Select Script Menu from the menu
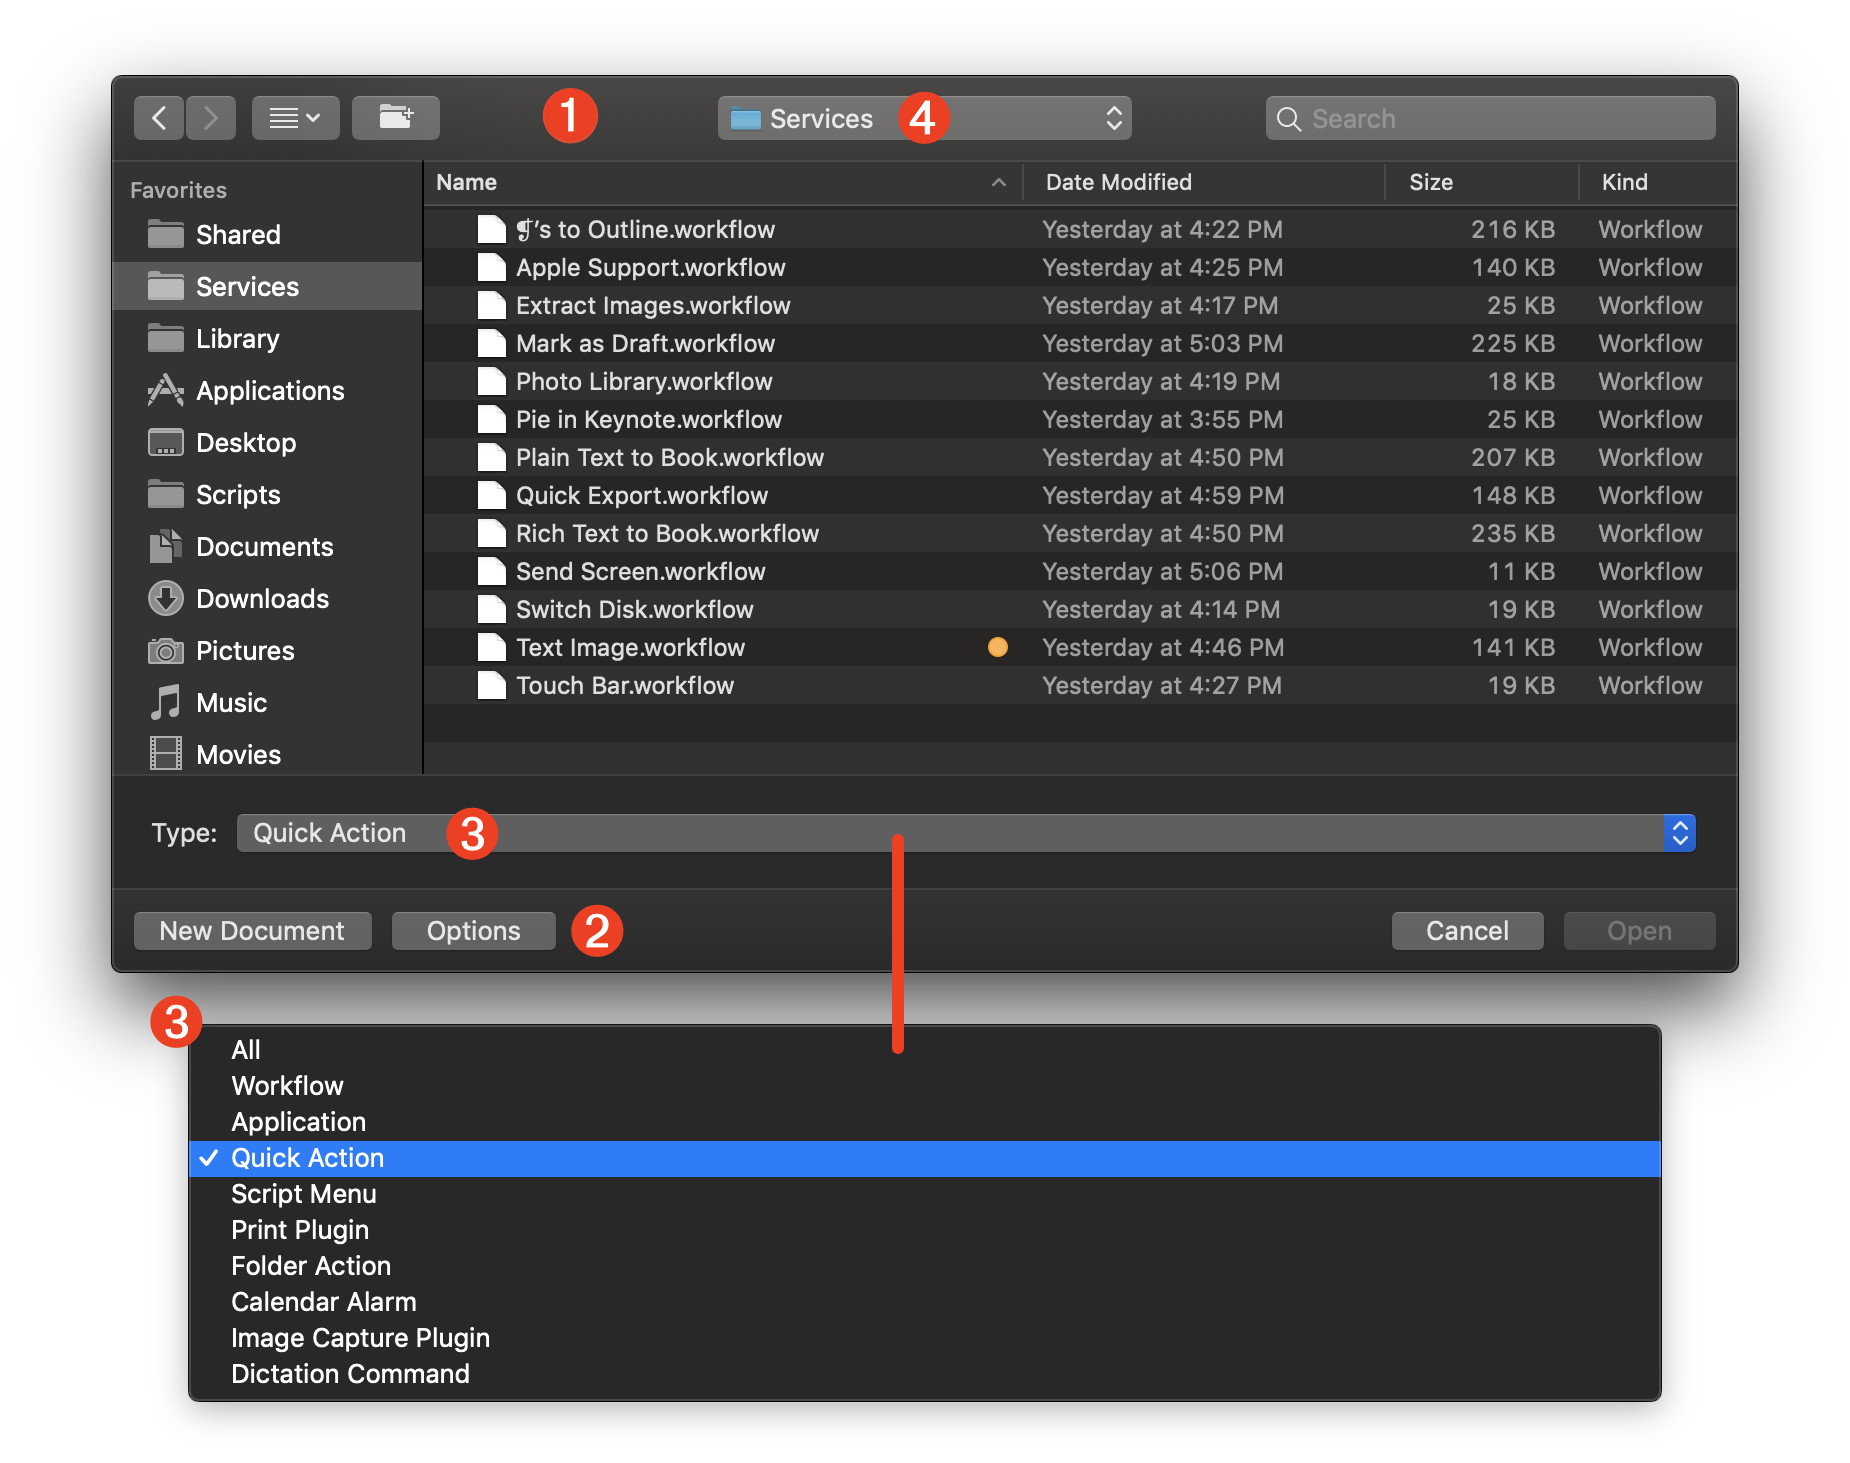This screenshot has height=1463, width=1850. click(303, 1193)
